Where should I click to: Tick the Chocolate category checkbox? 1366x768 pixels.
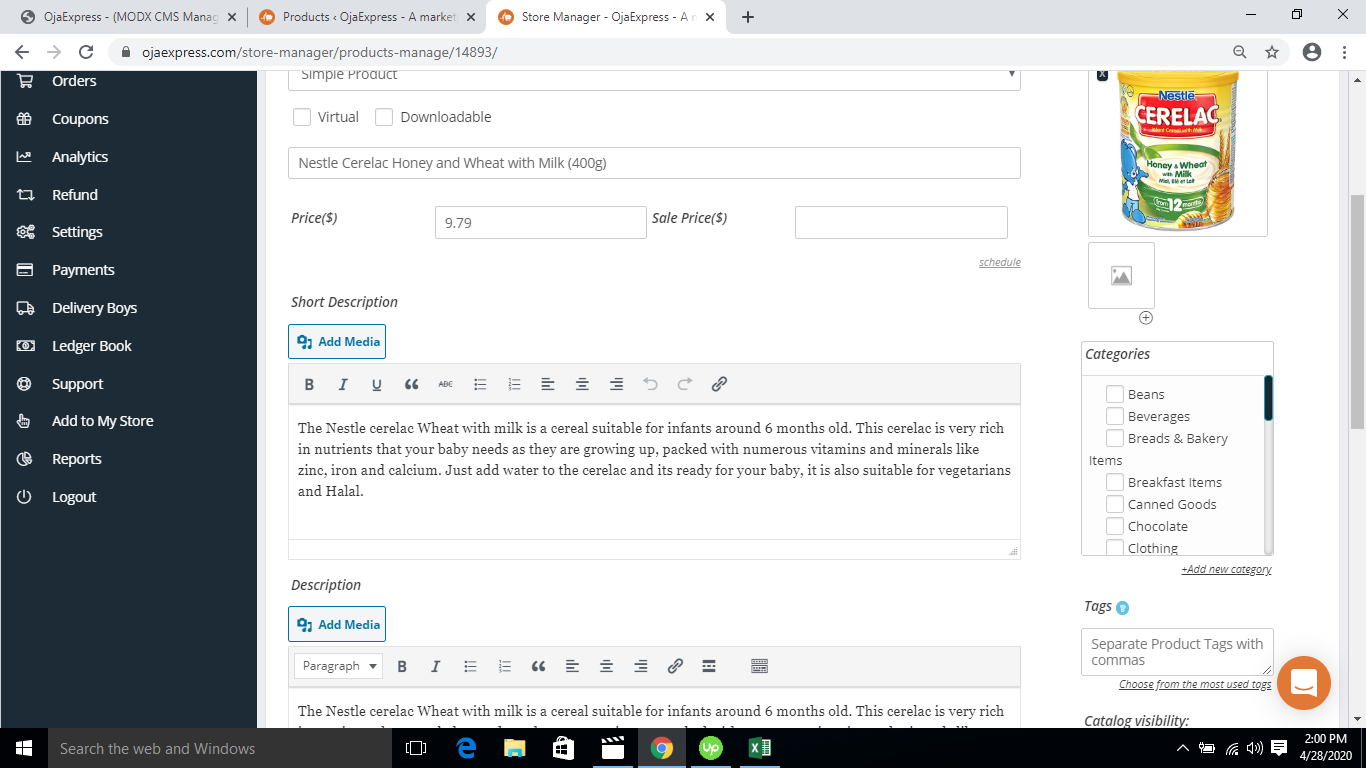[x=1115, y=526]
